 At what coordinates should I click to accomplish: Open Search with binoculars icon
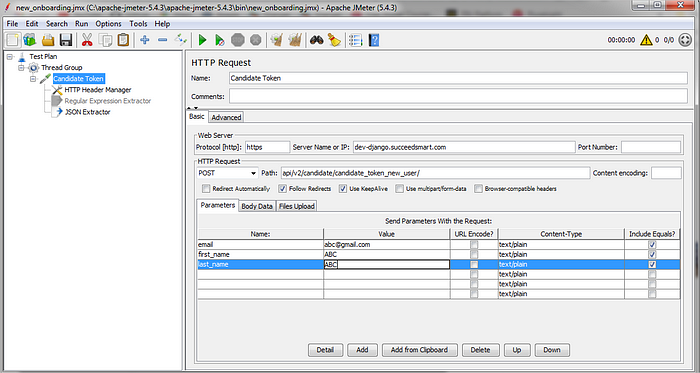click(x=317, y=40)
